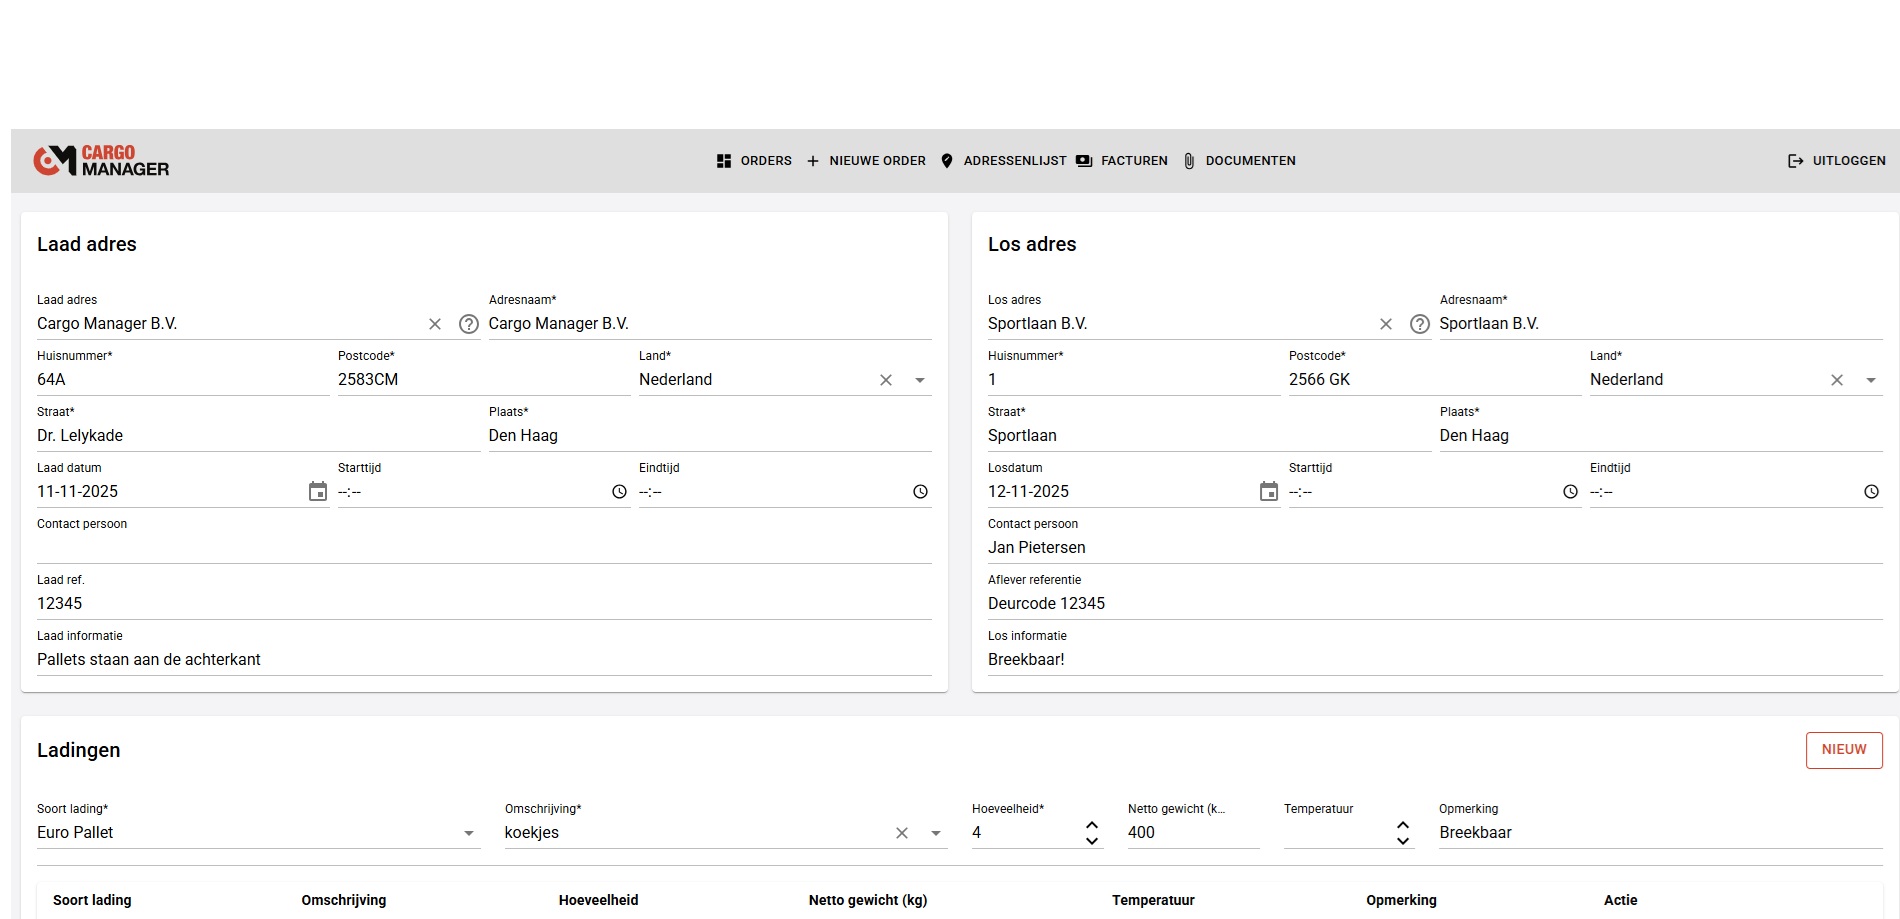Add a new lading with NIEUW button
Image resolution: width=1900 pixels, height=919 pixels.
[x=1844, y=750]
